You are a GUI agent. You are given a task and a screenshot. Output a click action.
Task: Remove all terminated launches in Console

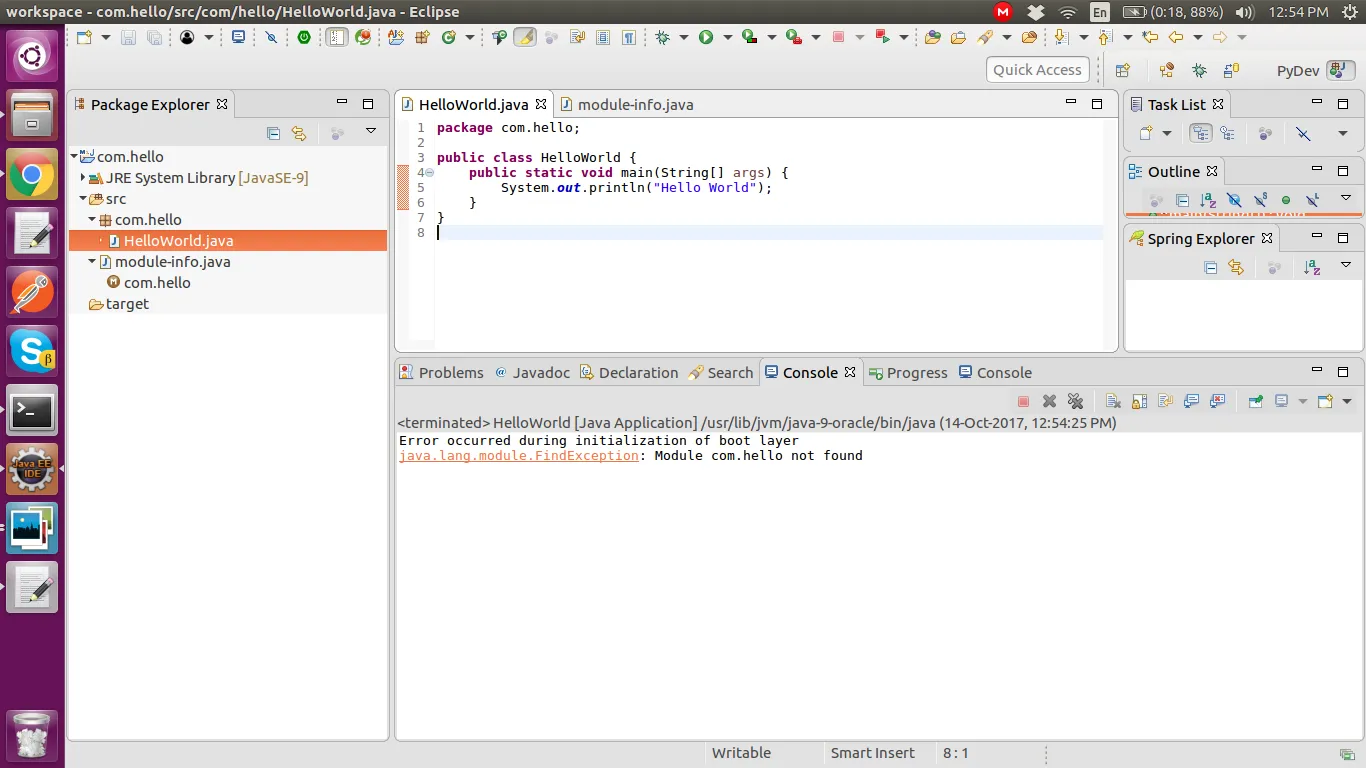point(1075,401)
